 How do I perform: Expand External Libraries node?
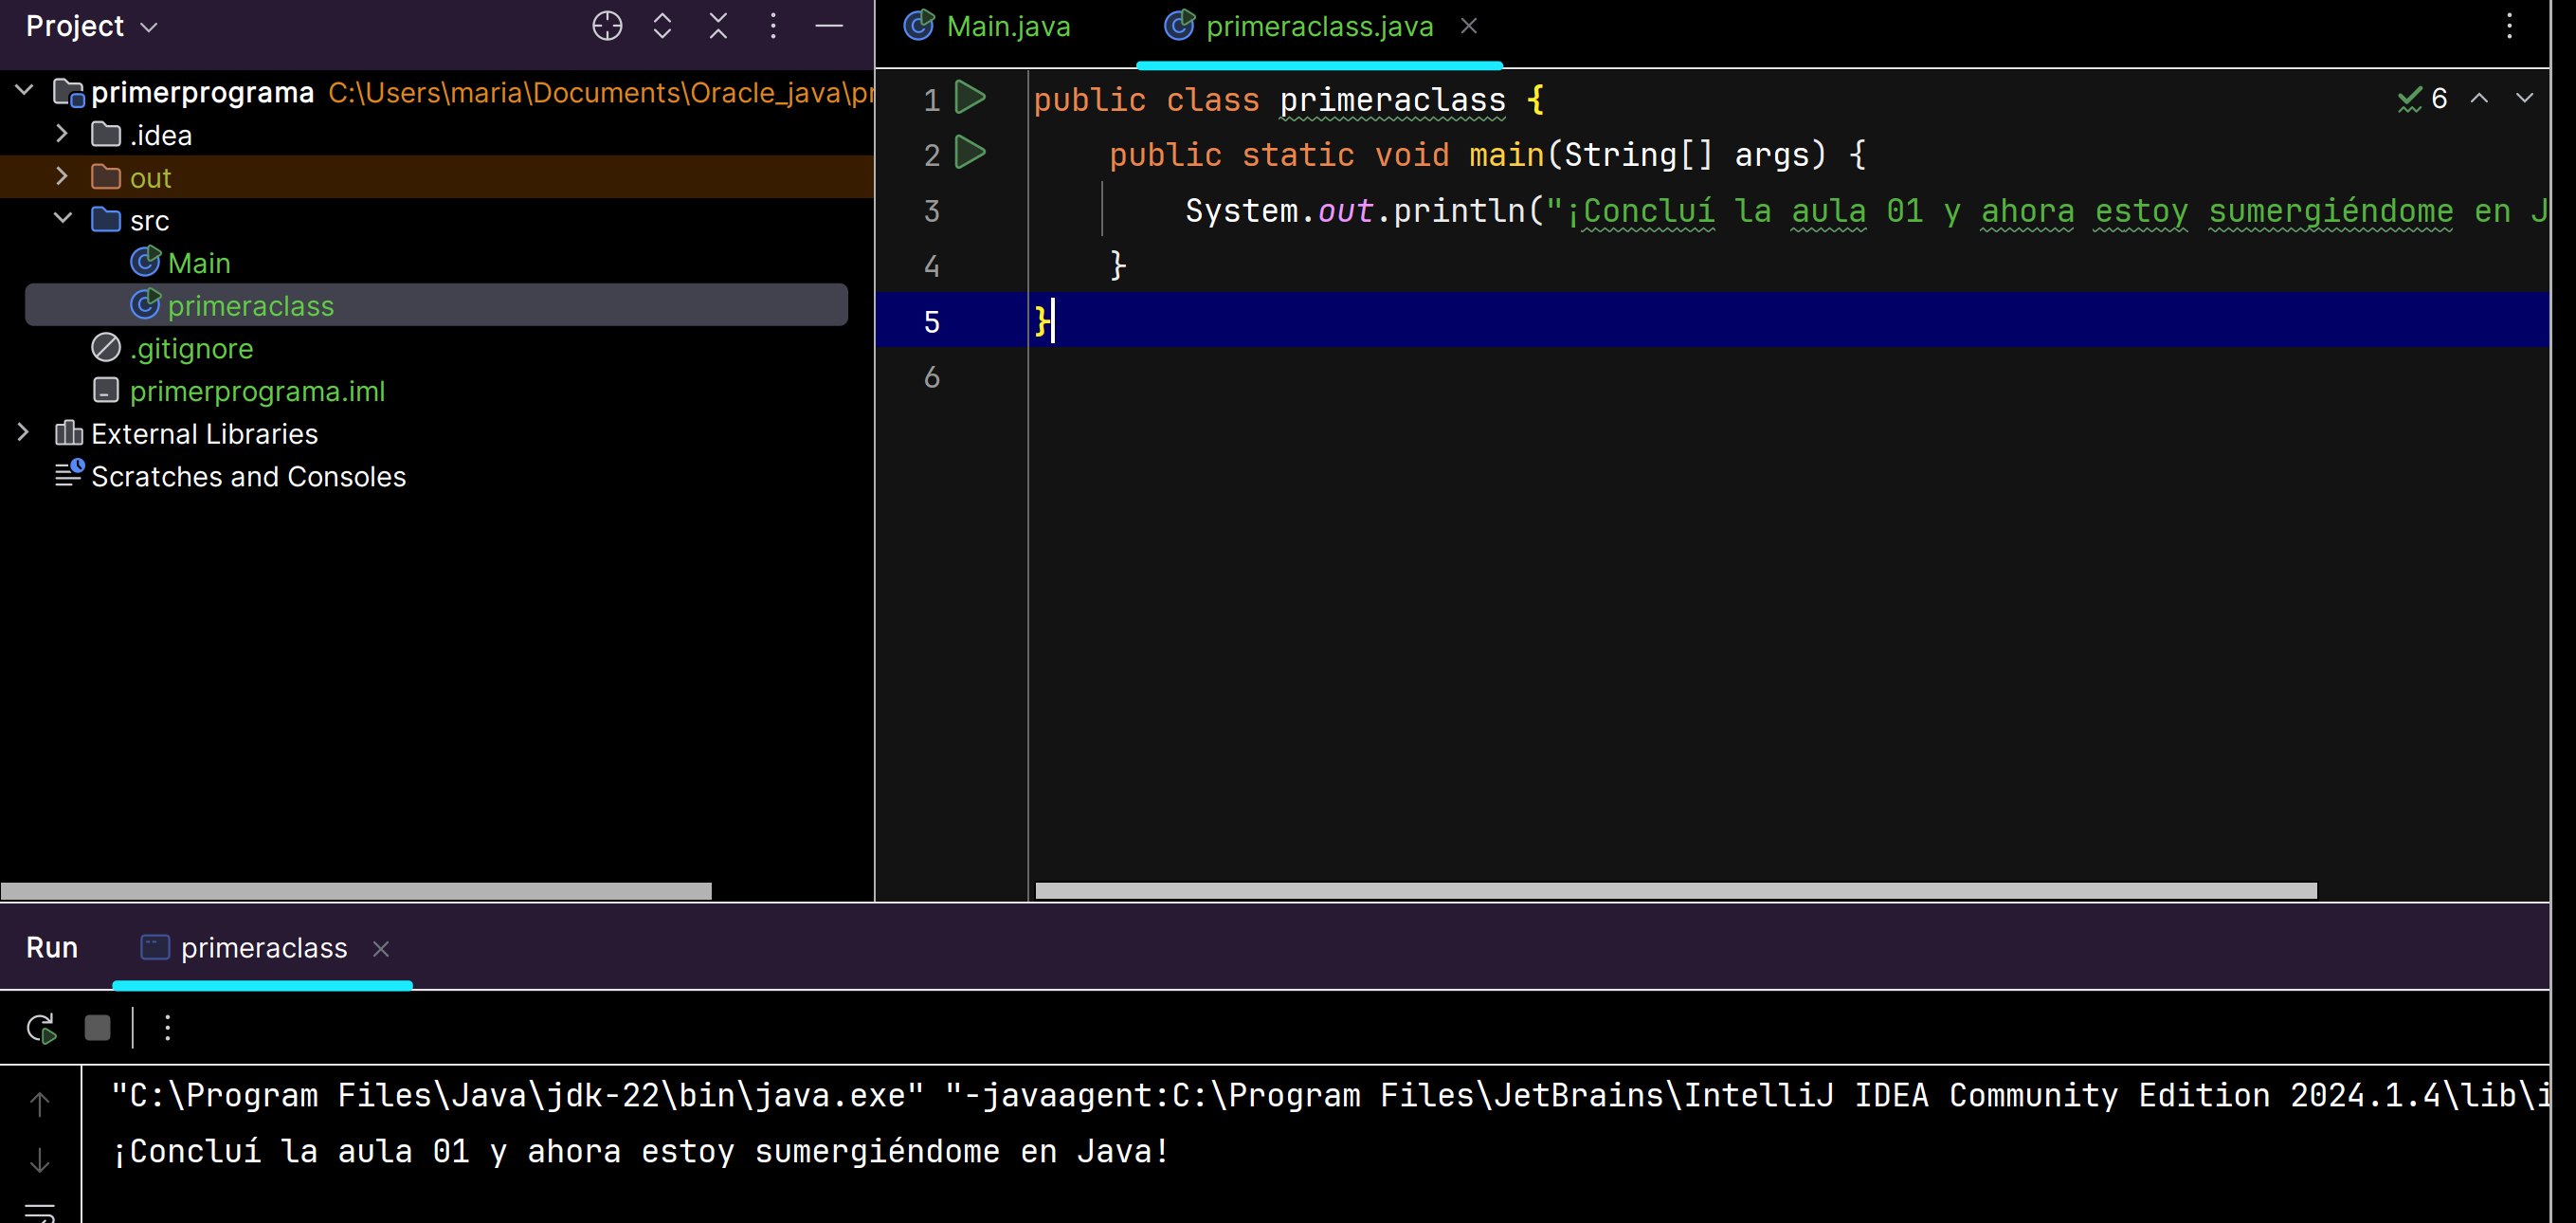point(24,433)
